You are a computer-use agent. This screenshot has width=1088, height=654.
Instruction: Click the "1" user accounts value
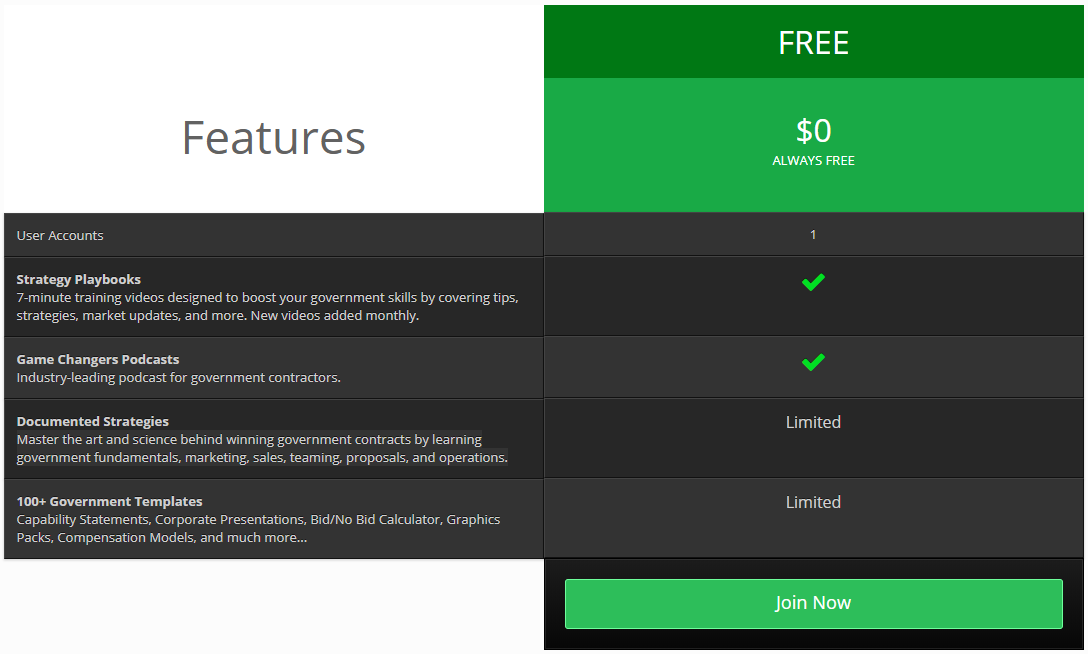[813, 234]
